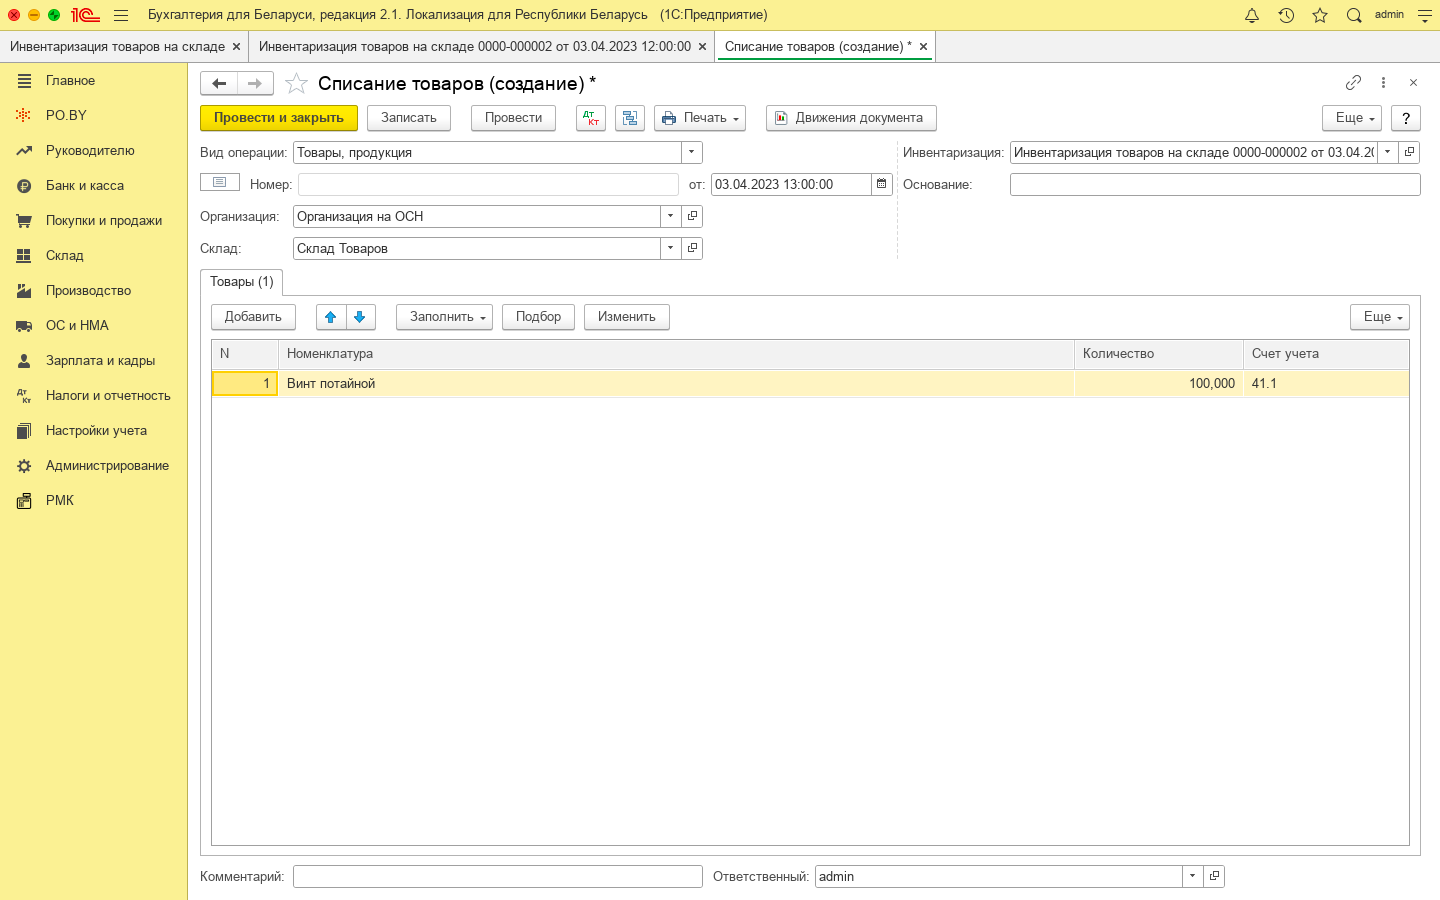Click into the Комментарий input field
Viewport: 1440px width, 900px height.
pos(497,877)
